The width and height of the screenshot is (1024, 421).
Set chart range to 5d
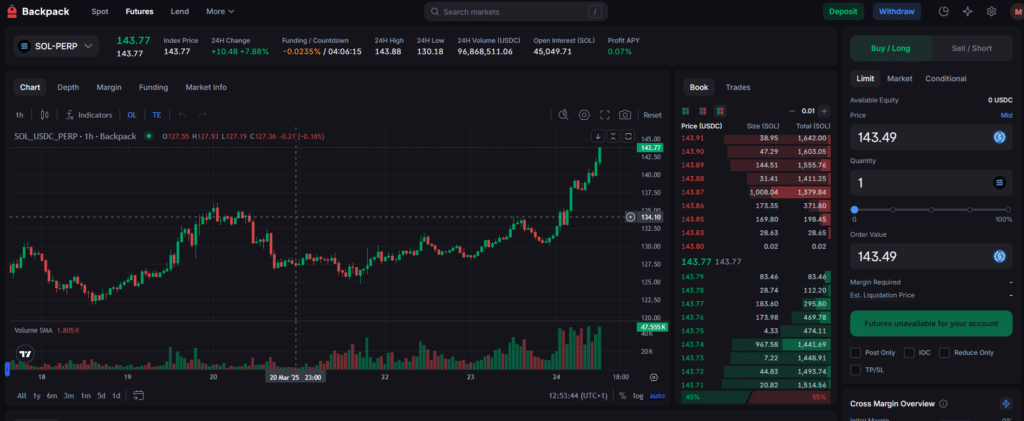(101, 396)
